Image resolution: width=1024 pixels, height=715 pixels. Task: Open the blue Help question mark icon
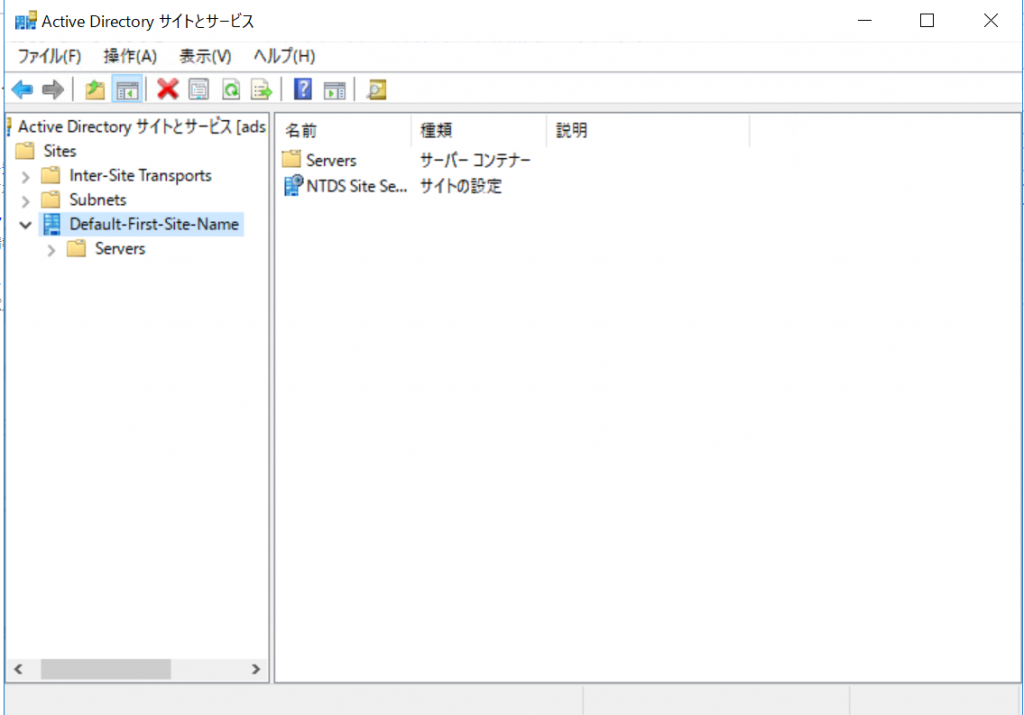coord(303,89)
